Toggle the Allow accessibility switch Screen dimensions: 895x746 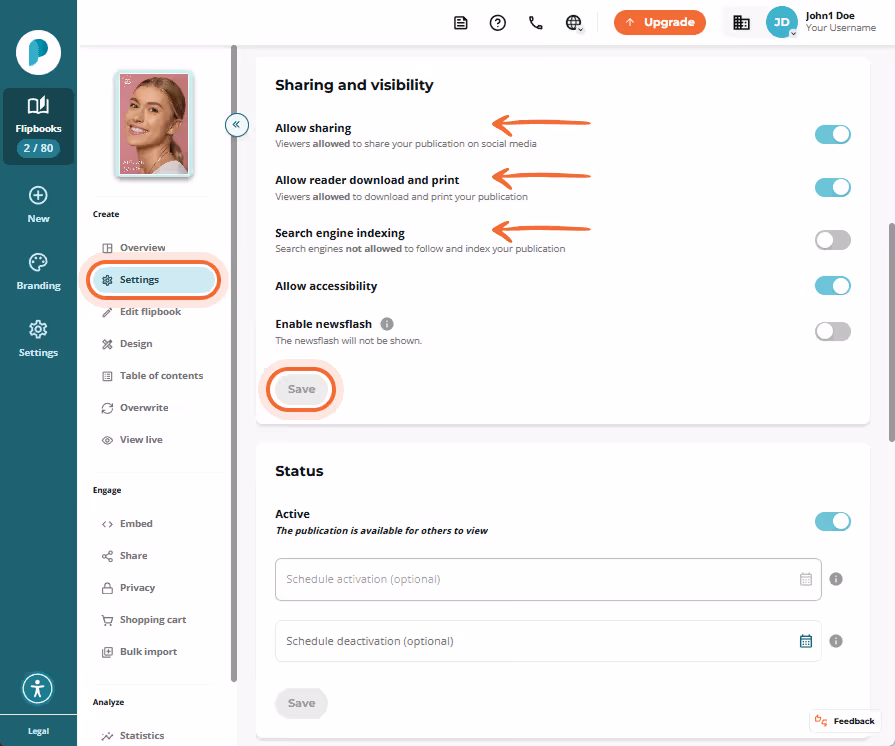tap(832, 286)
